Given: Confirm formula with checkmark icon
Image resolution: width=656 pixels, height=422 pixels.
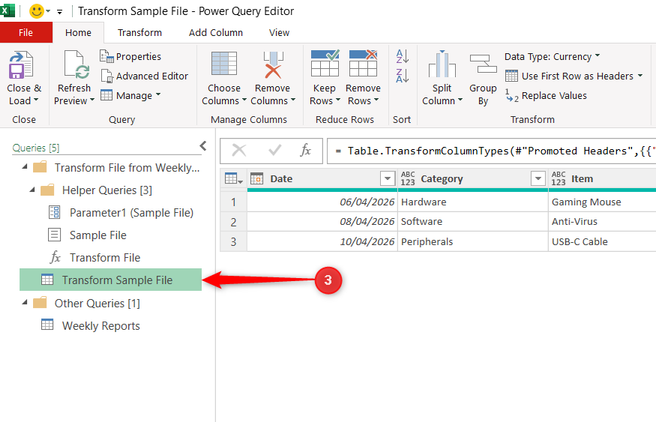Looking at the screenshot, I should pyautogui.click(x=274, y=150).
